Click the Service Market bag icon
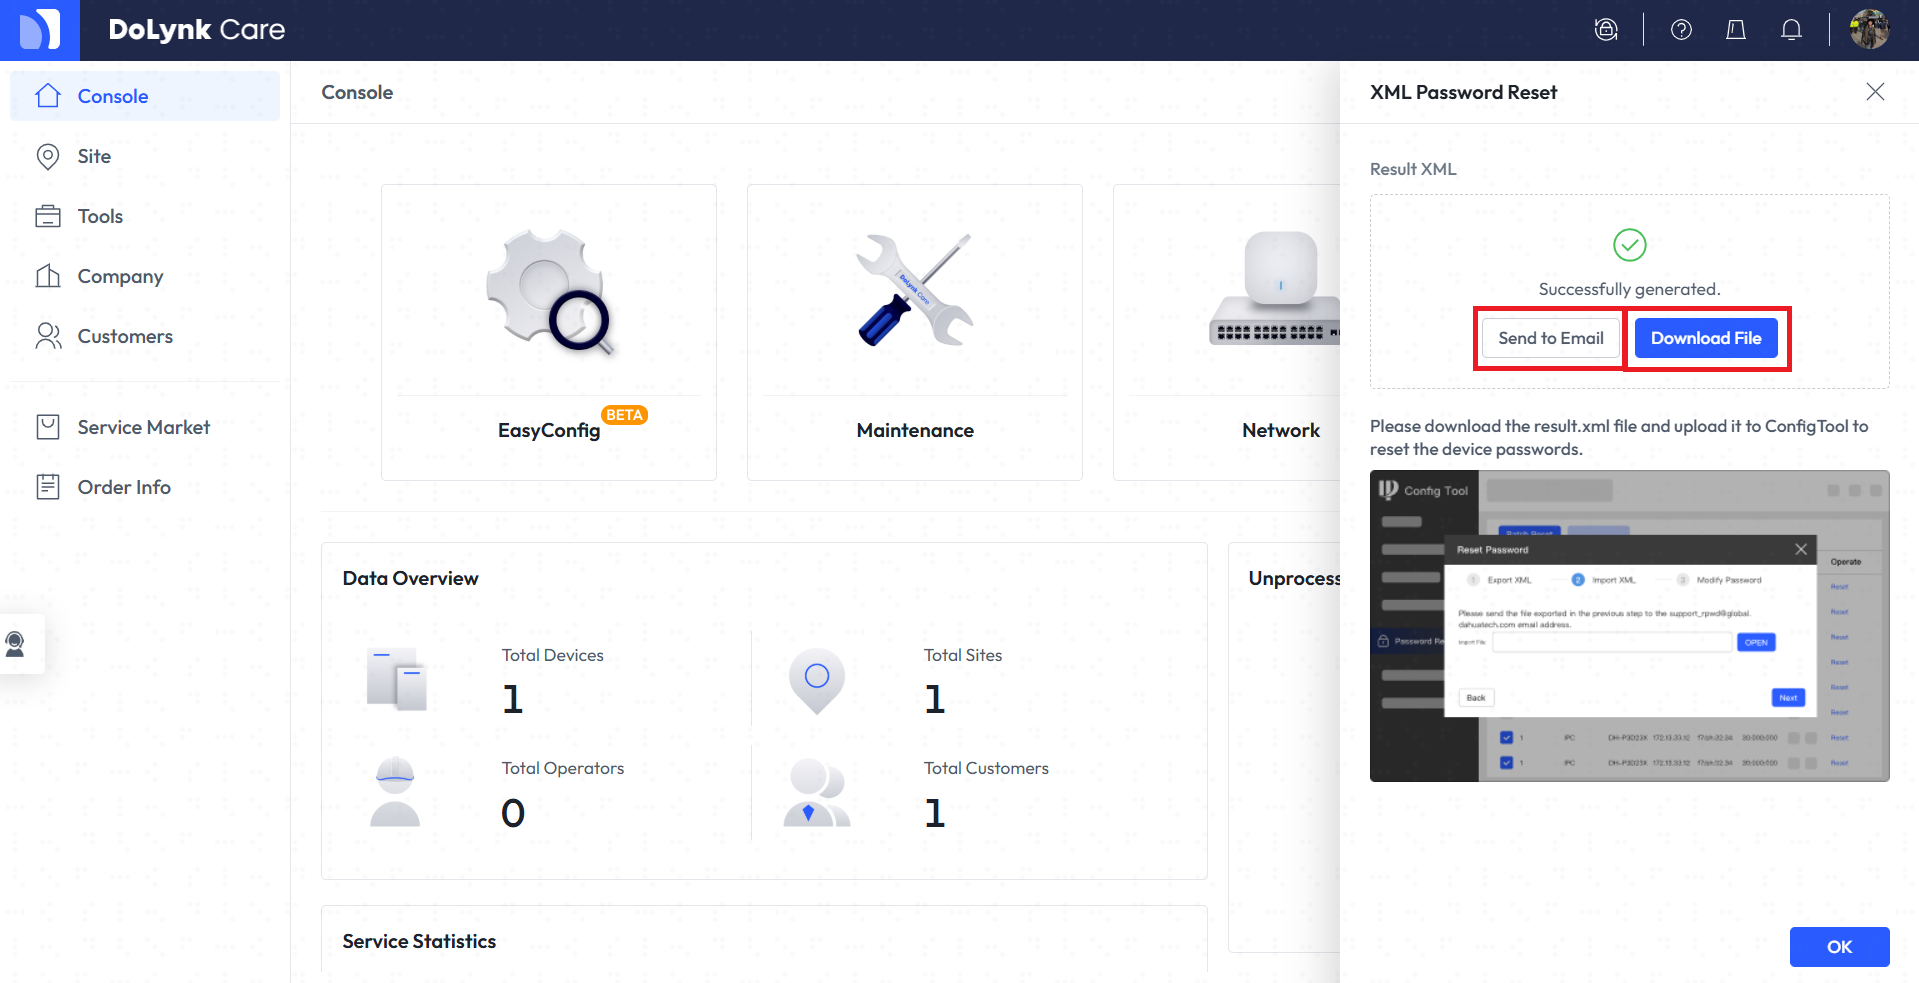 coord(48,427)
